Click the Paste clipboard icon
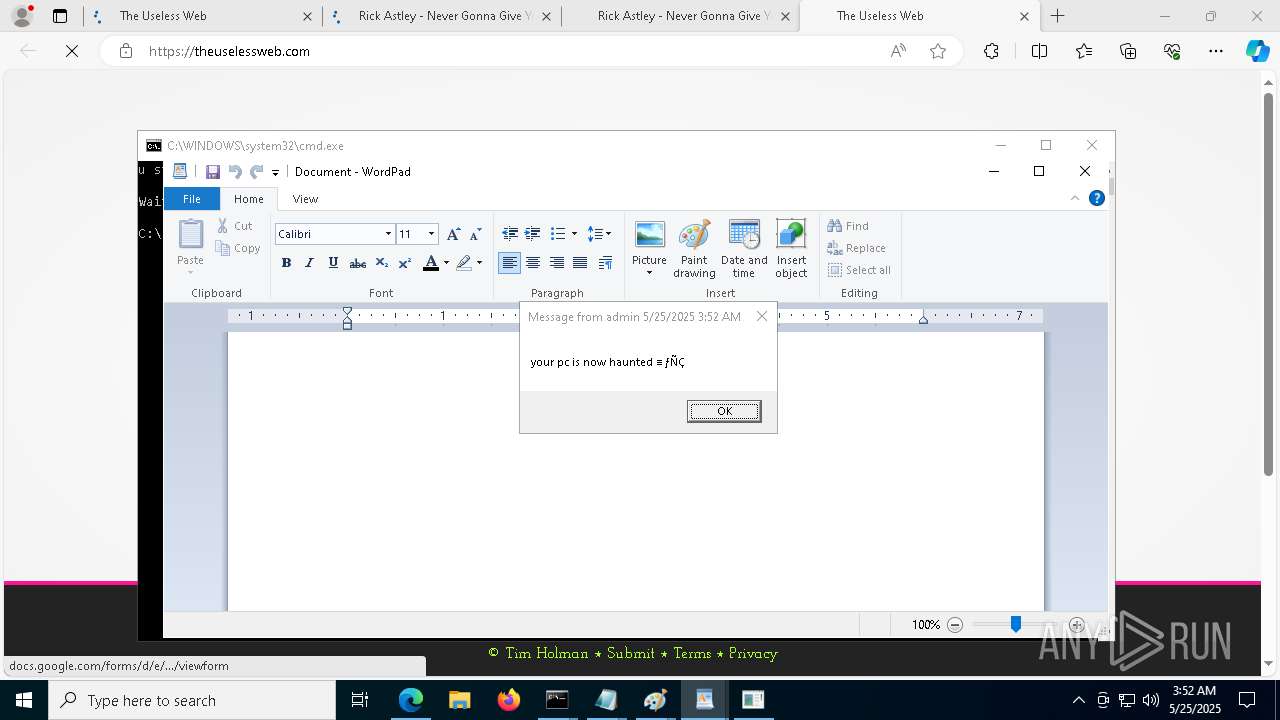This screenshot has height=720, width=1280. coord(190,234)
